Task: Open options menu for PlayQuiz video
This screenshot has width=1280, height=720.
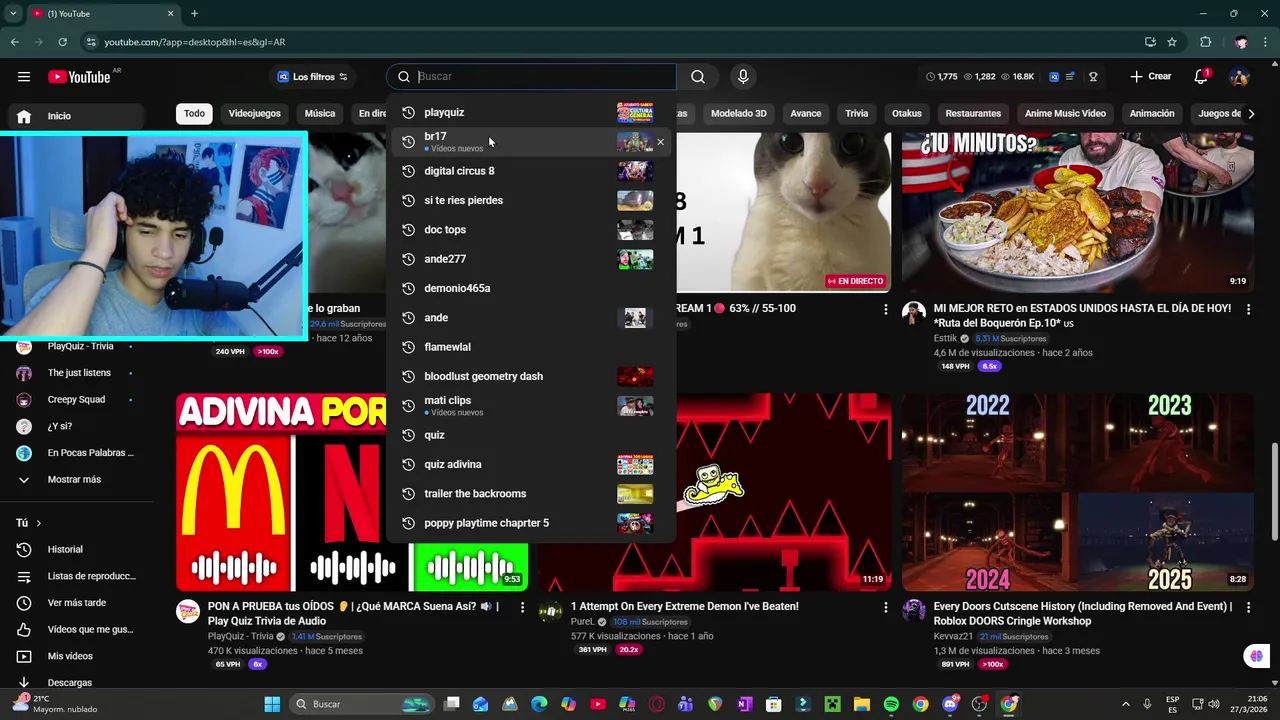Action: (523, 607)
